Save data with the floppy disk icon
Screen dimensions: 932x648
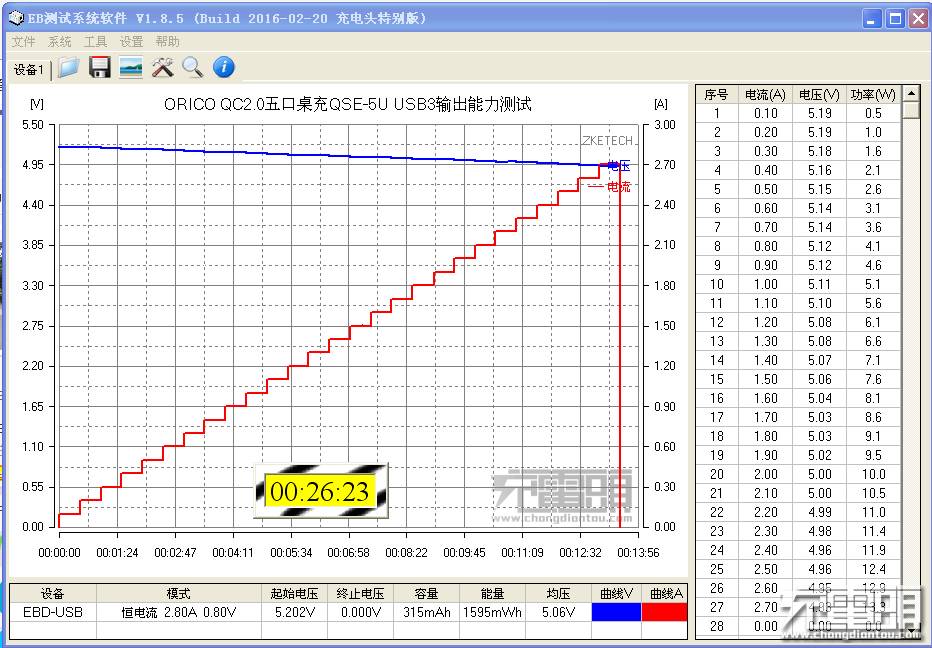tap(99, 67)
